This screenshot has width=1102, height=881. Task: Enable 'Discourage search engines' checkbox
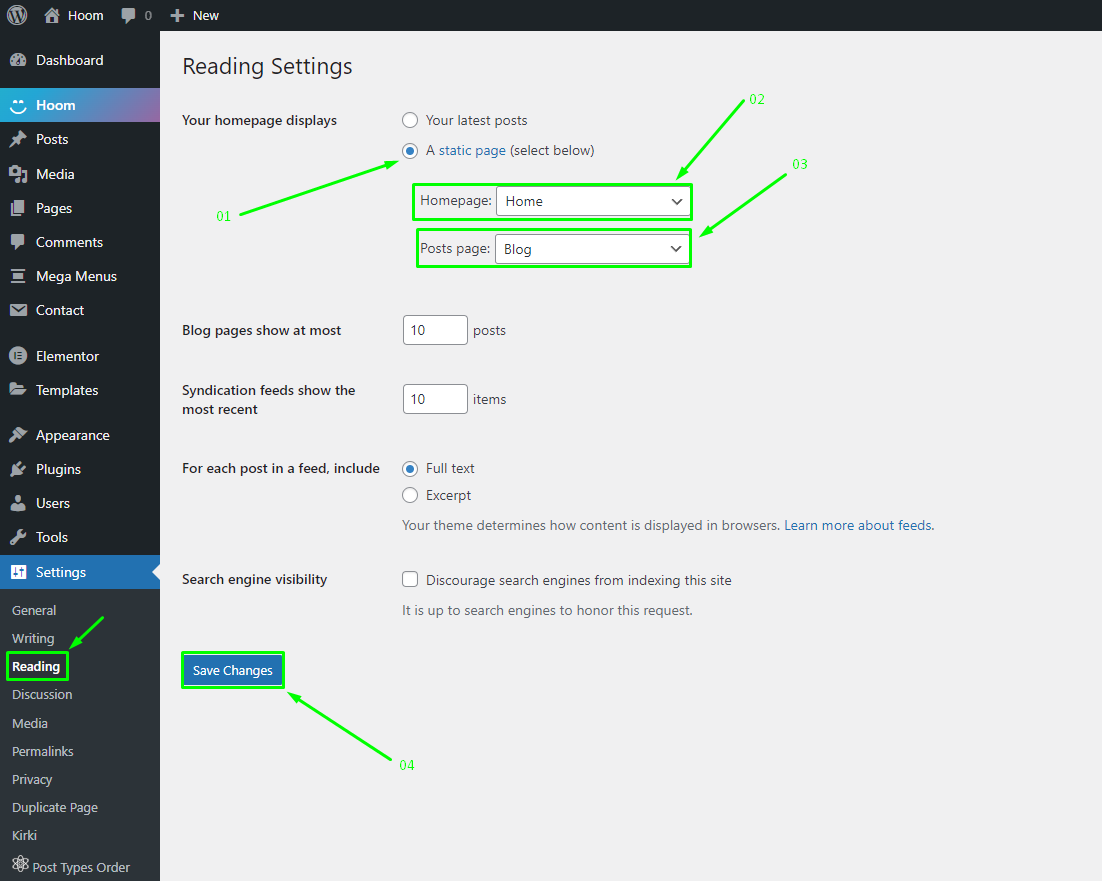pyautogui.click(x=410, y=579)
